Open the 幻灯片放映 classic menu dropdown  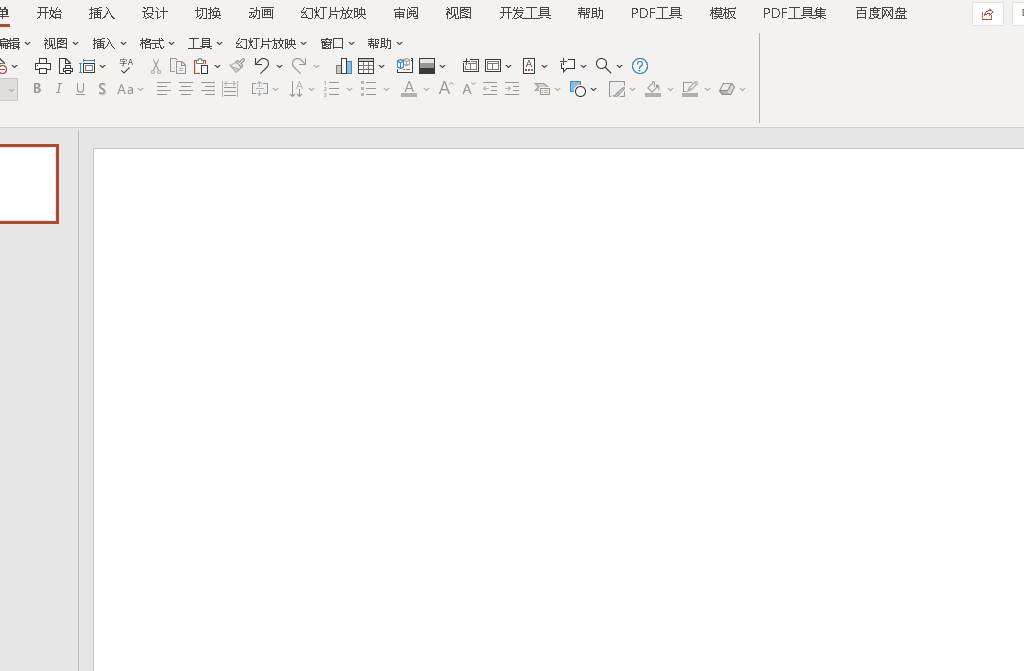pyautogui.click(x=271, y=43)
